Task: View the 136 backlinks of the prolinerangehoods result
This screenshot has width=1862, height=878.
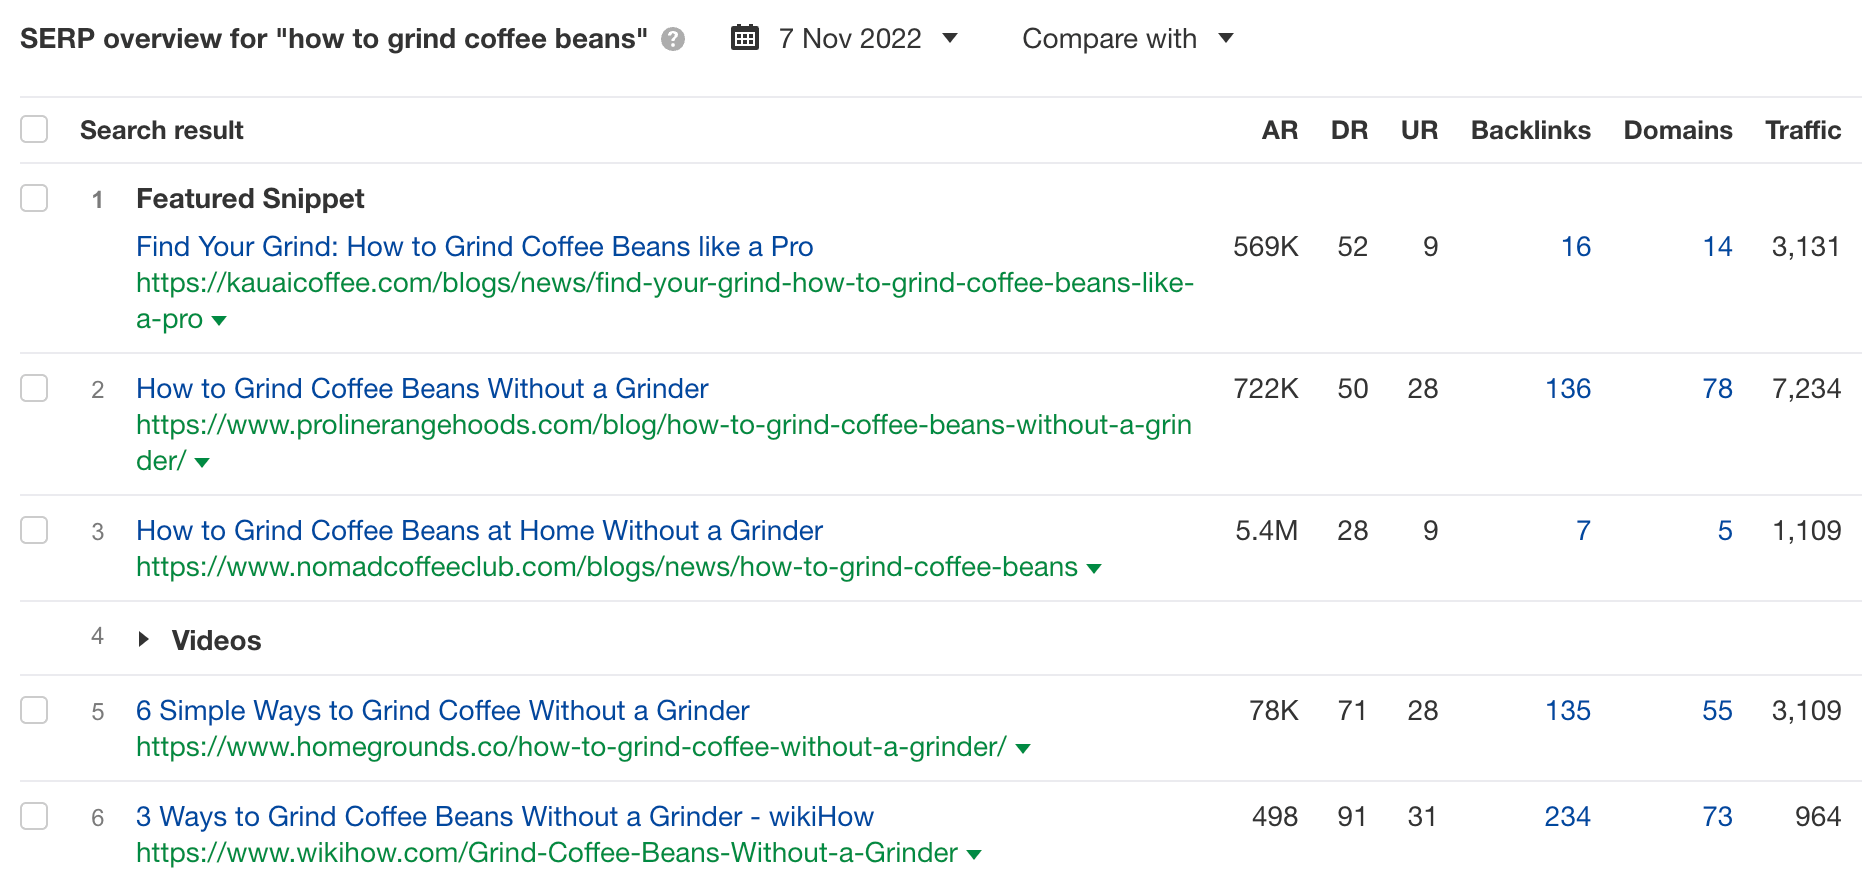Action: [1567, 389]
